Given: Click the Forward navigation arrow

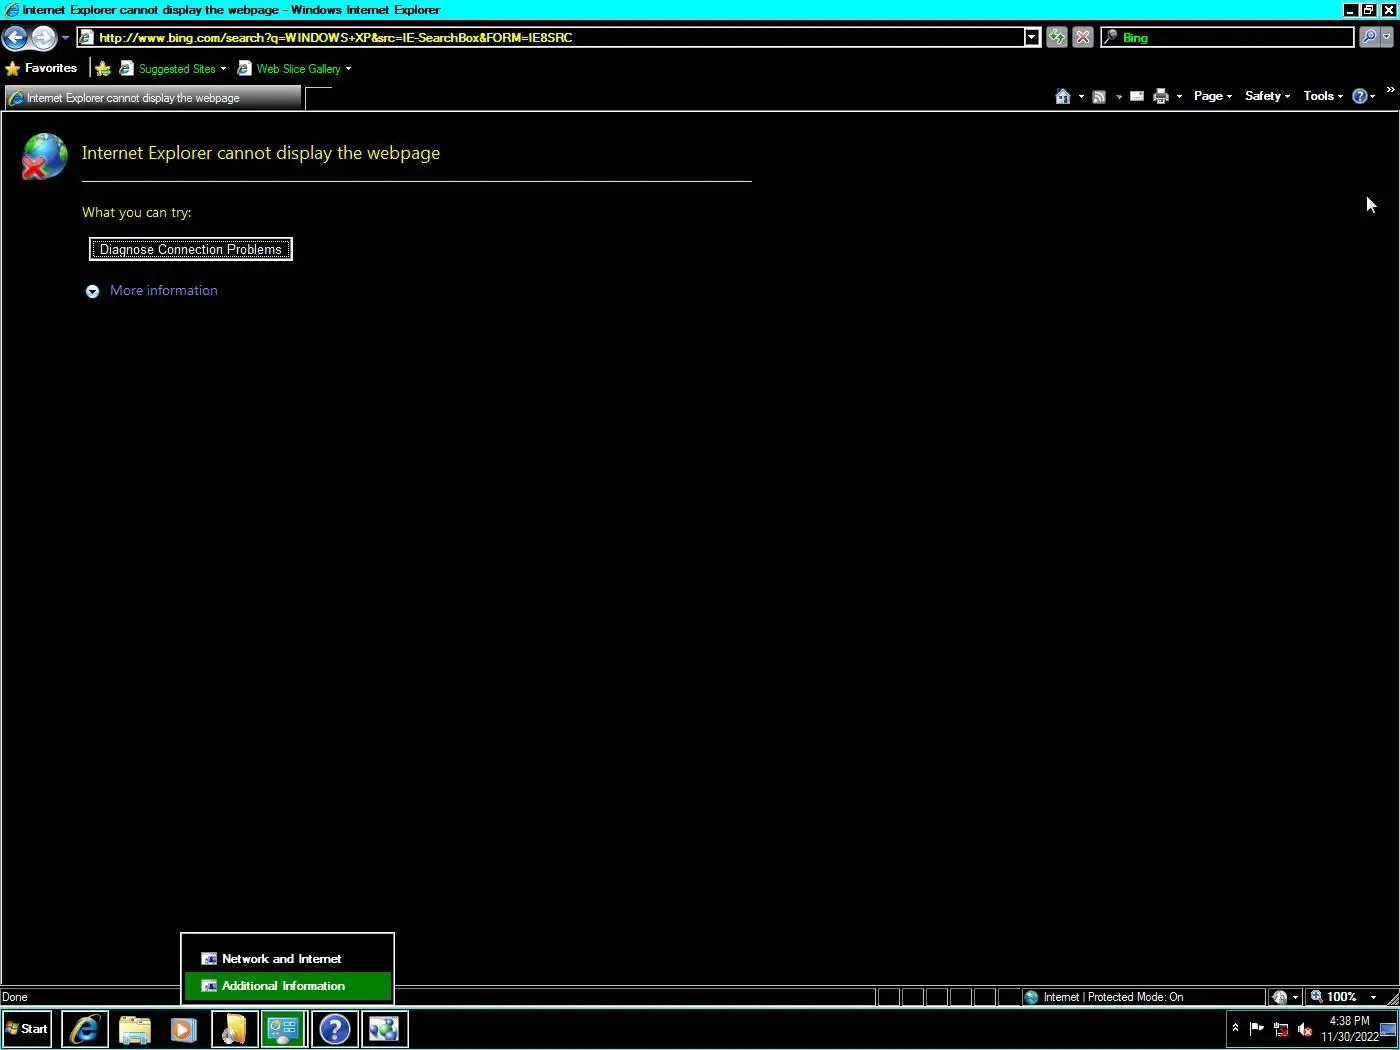Looking at the screenshot, I should (43, 38).
